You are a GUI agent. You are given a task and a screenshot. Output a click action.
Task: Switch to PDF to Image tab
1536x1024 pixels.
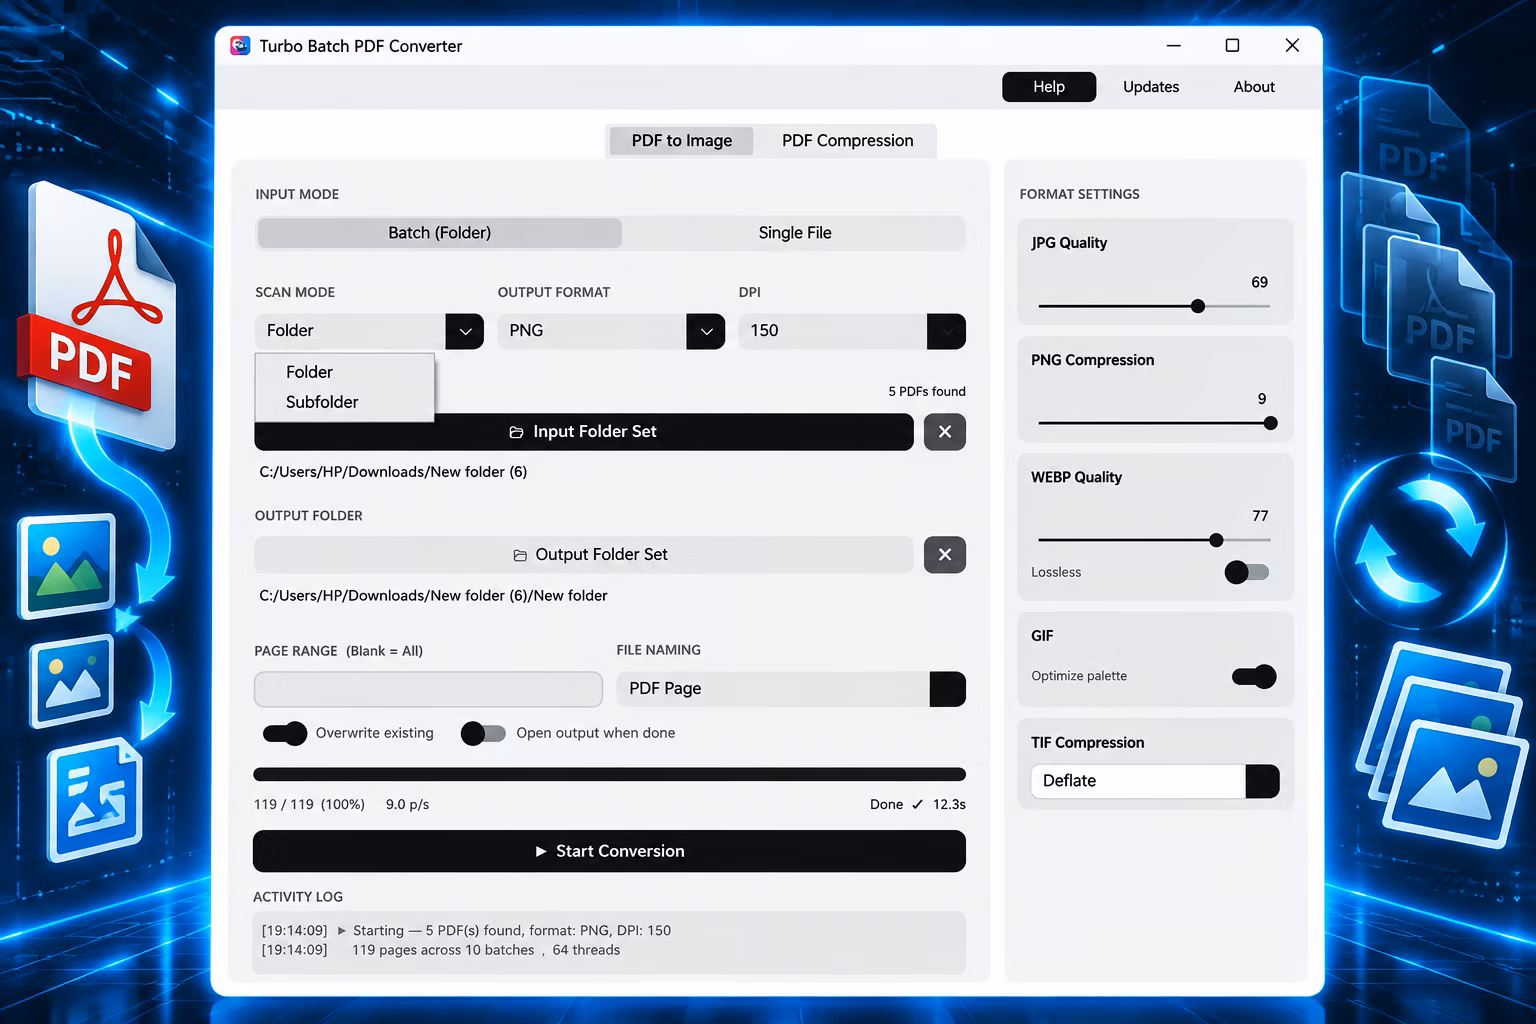682,141
